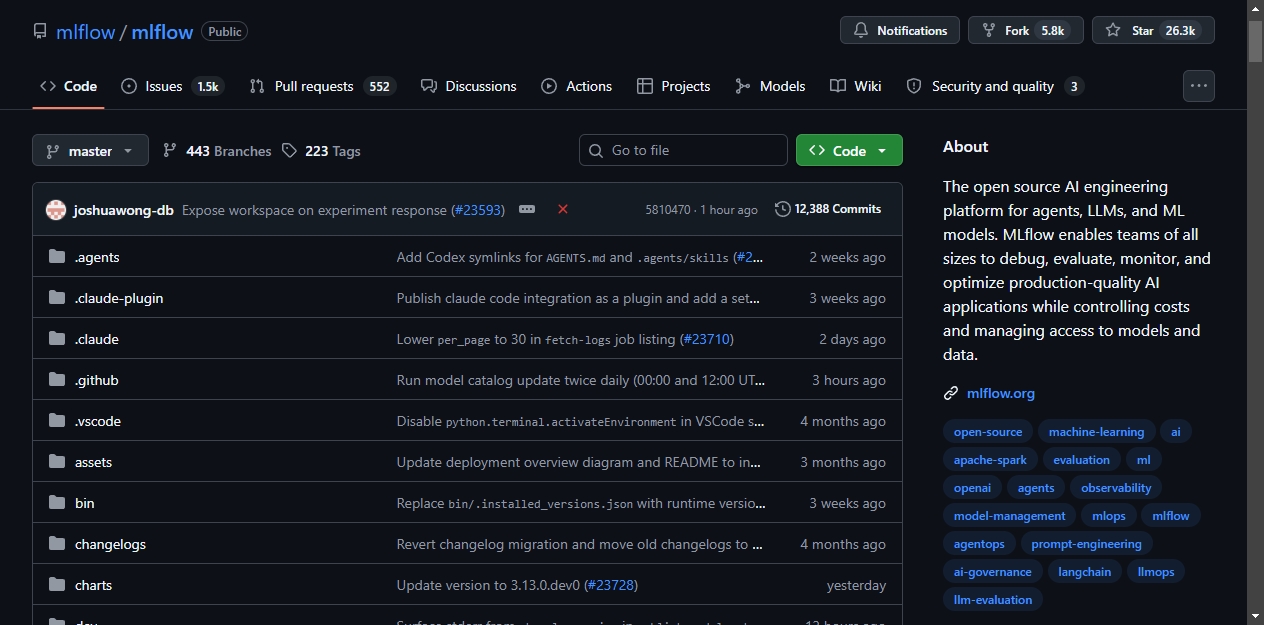This screenshot has width=1264, height=625.
Task: View 443 Branches link
Action: click(x=217, y=151)
